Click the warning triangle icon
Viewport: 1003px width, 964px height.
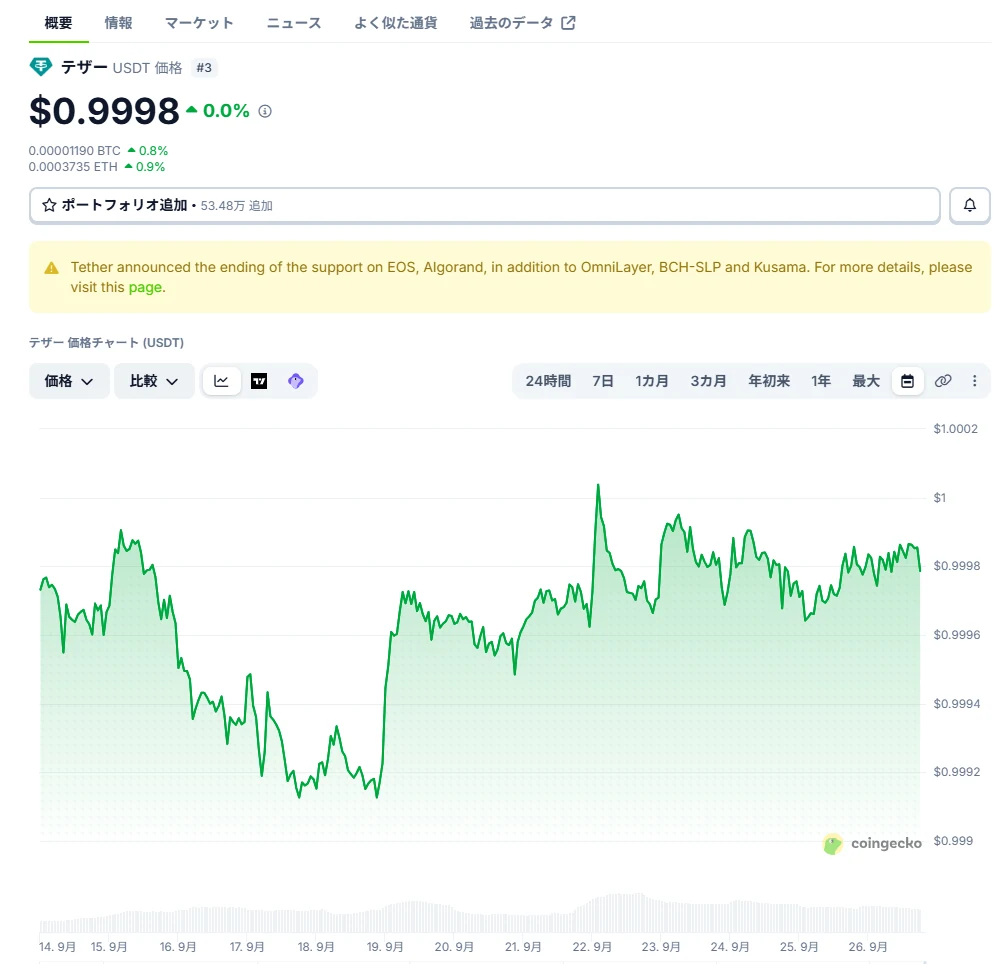click(x=51, y=268)
